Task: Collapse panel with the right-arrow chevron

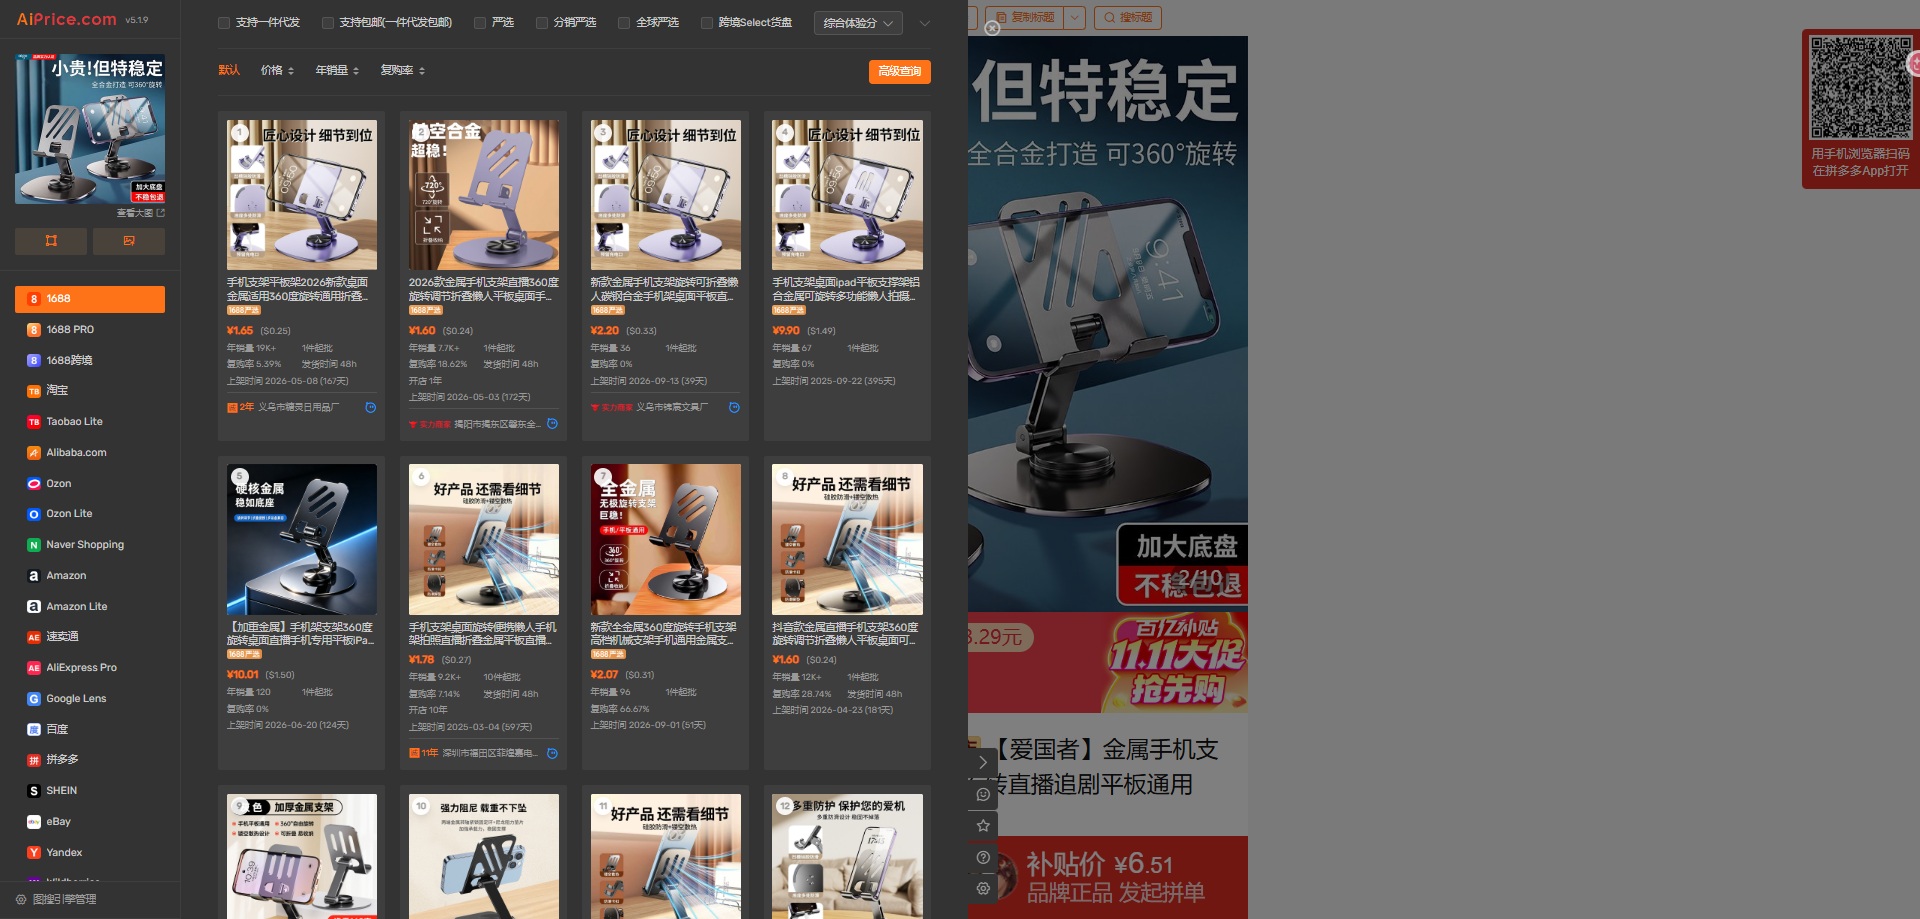Action: [983, 762]
